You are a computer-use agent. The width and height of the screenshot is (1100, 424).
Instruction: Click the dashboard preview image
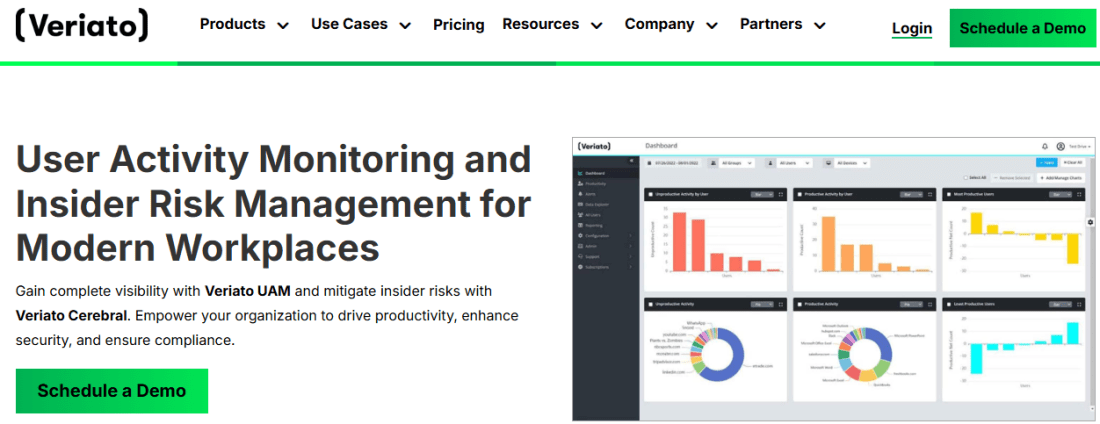point(834,279)
